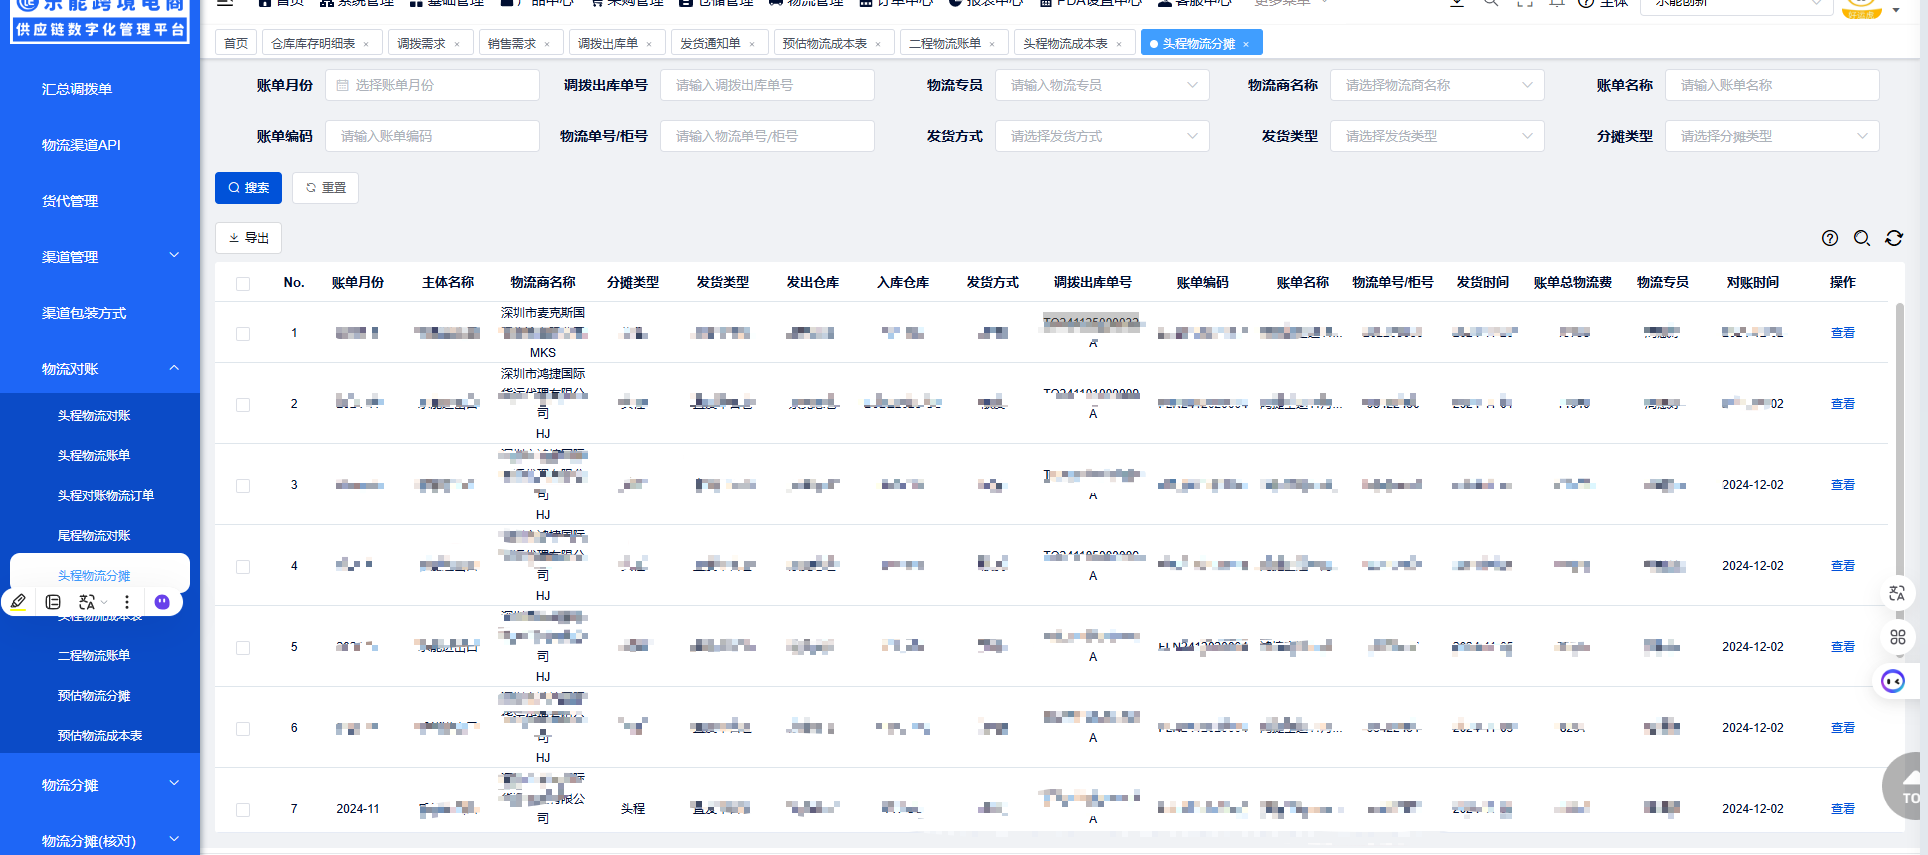Focus the 物流单号/柜号 input field
The width and height of the screenshot is (1928, 855).
[x=767, y=136]
